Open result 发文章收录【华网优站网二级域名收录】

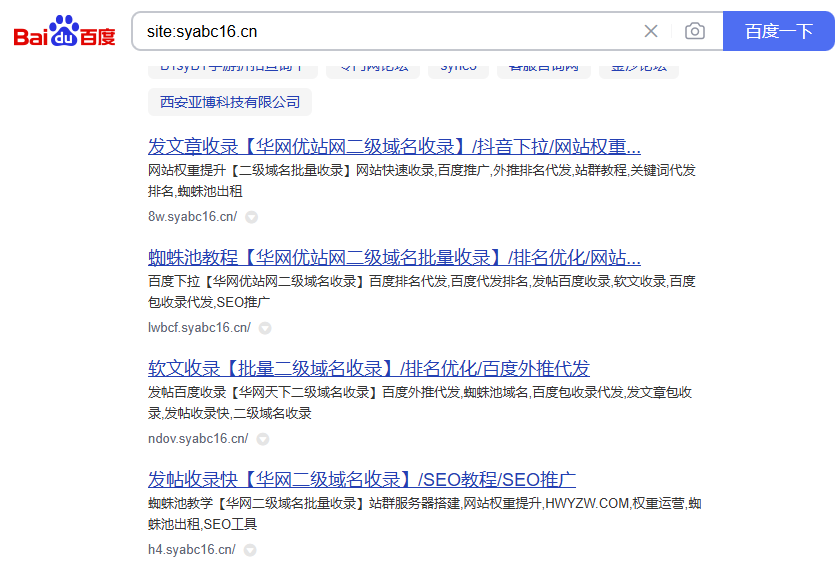point(394,146)
